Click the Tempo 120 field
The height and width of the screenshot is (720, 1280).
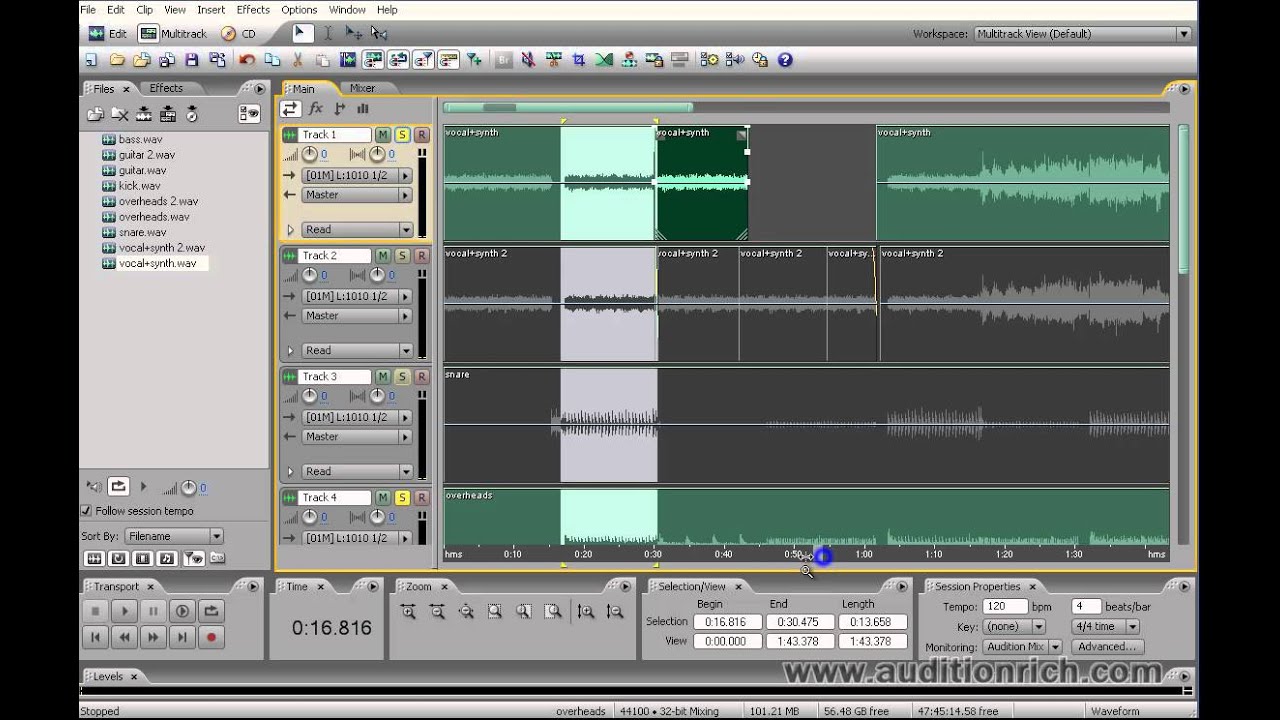coord(1005,606)
